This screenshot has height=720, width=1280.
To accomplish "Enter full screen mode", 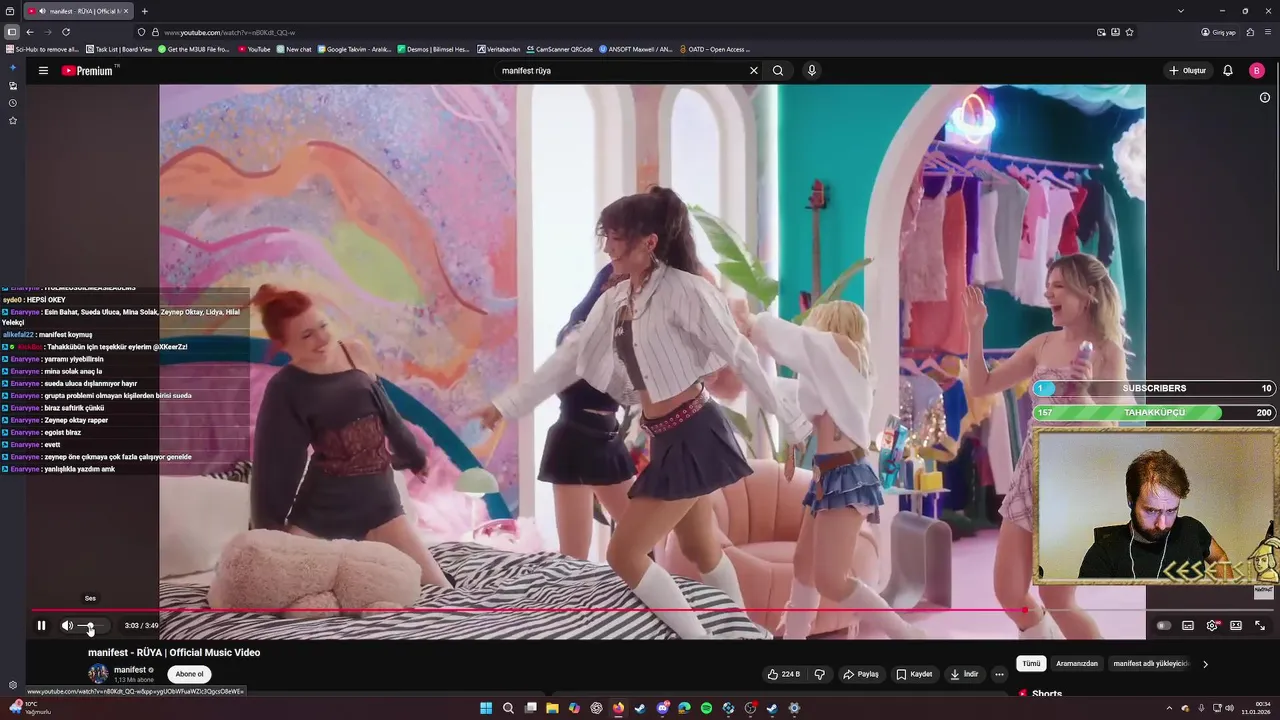I will pos(1260,626).
